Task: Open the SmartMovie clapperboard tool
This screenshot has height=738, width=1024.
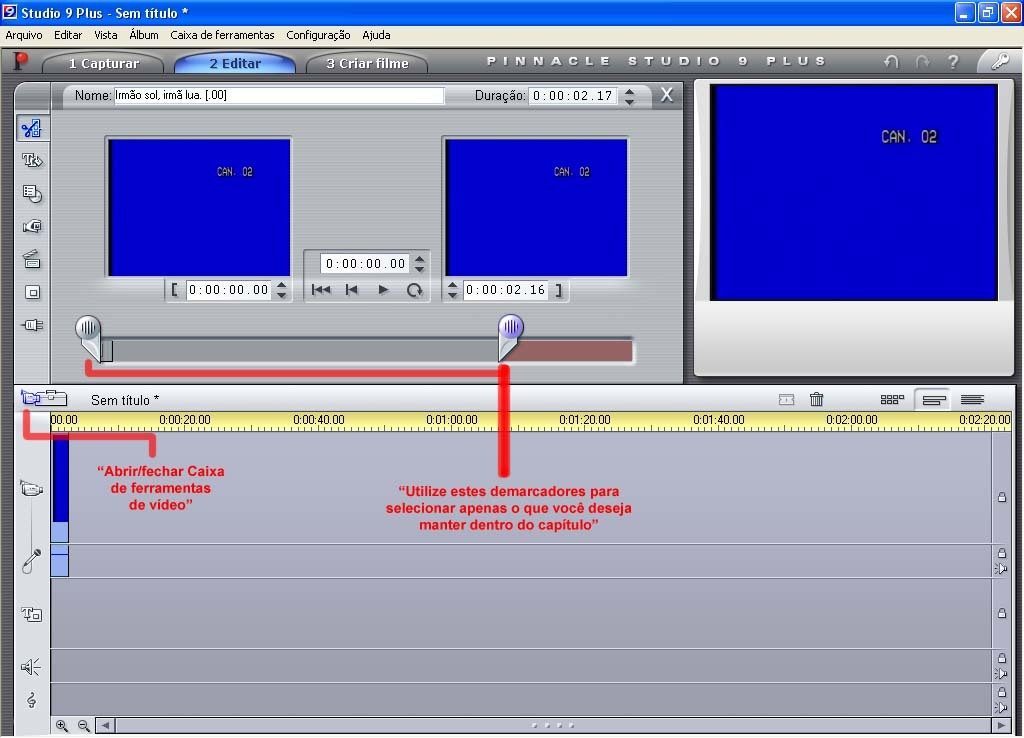Action: point(31,259)
